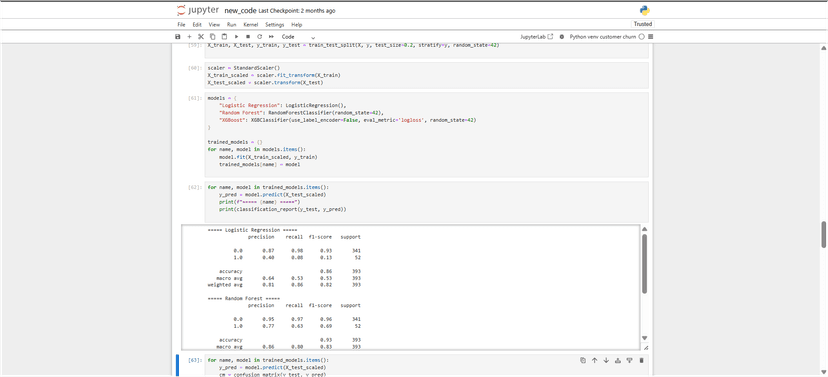Run the selected cell with play icon
The height and width of the screenshot is (377, 828).
coord(236,37)
